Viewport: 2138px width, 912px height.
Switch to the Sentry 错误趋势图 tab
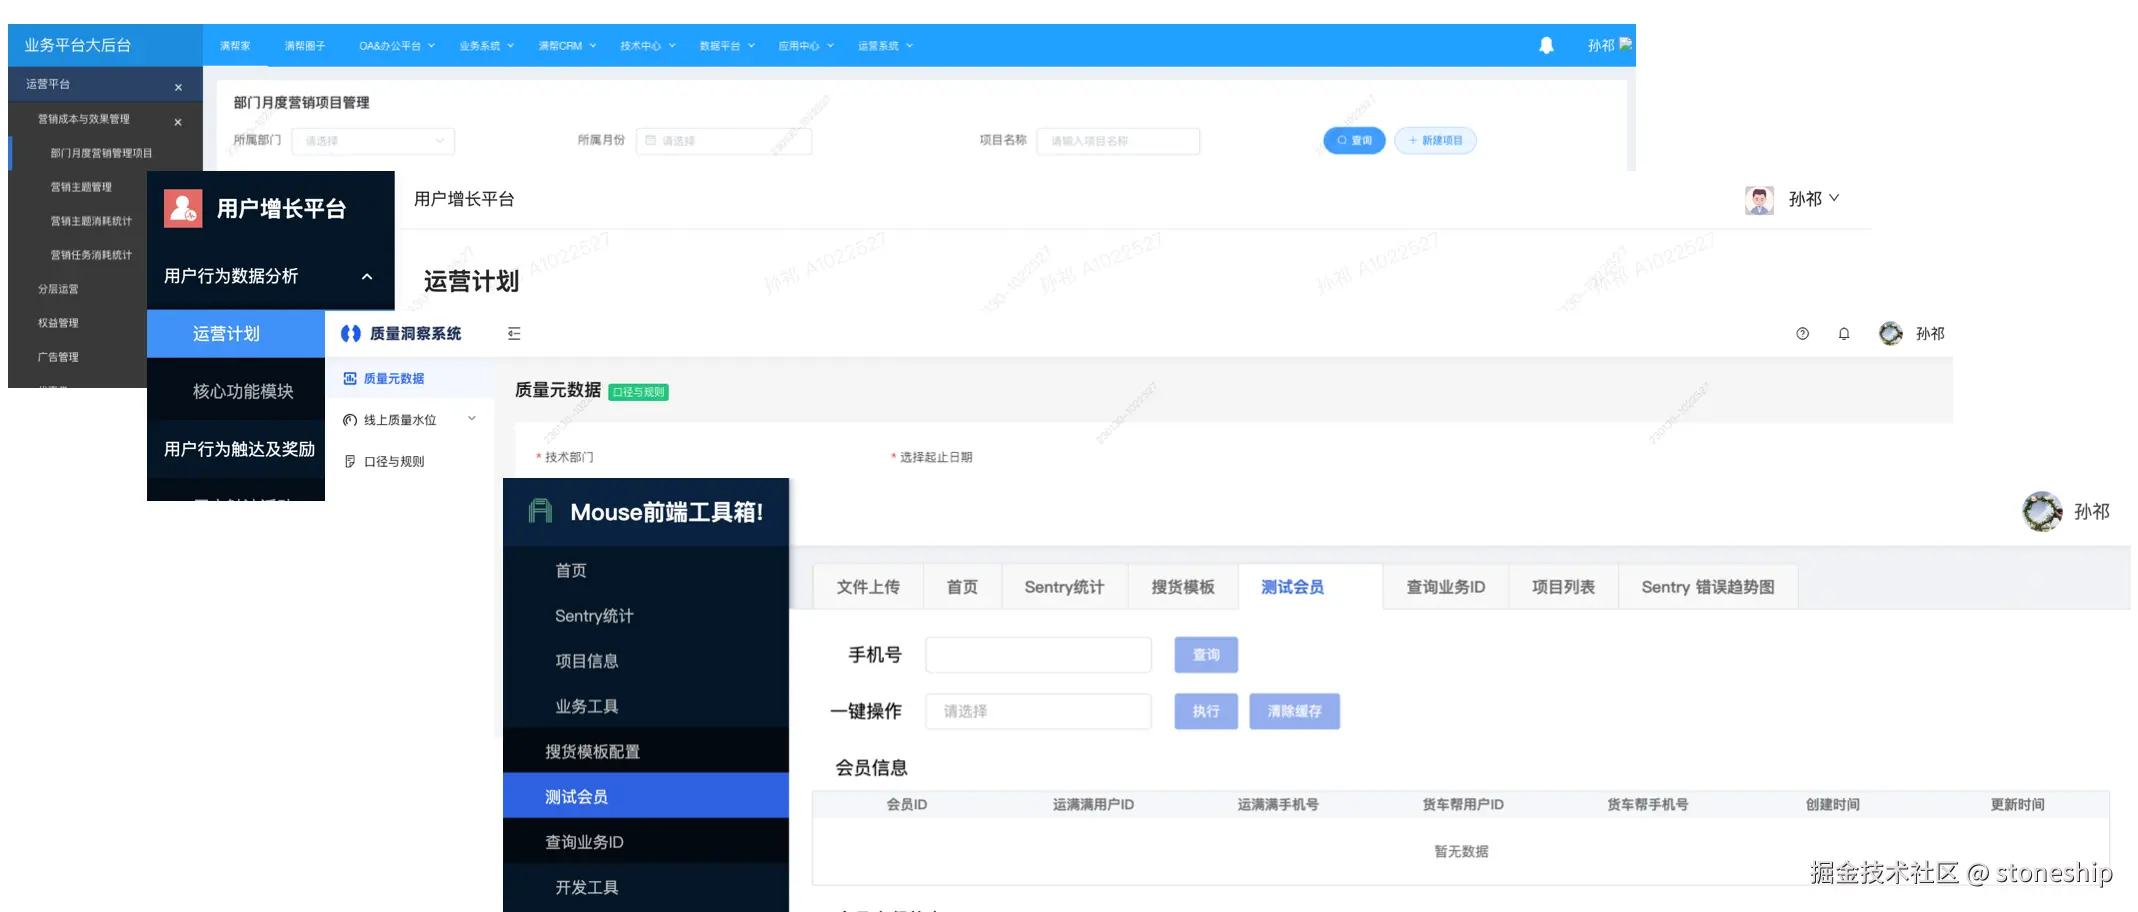click(x=1708, y=587)
